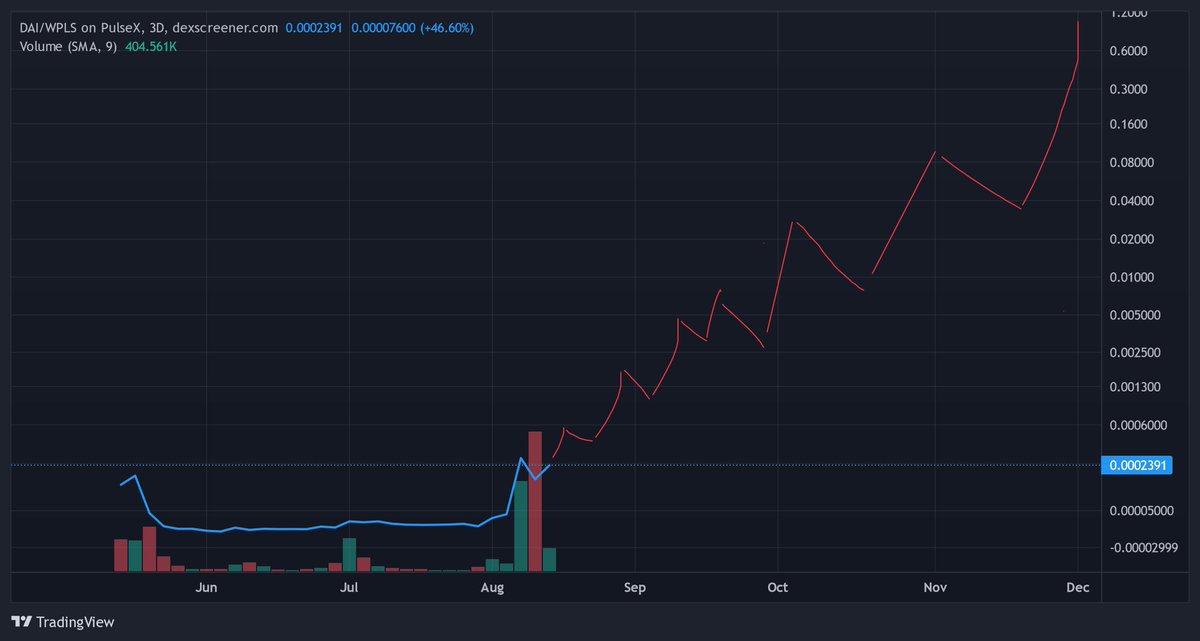Click the 0.01000 price axis label
The height and width of the screenshot is (641, 1200).
point(1130,277)
